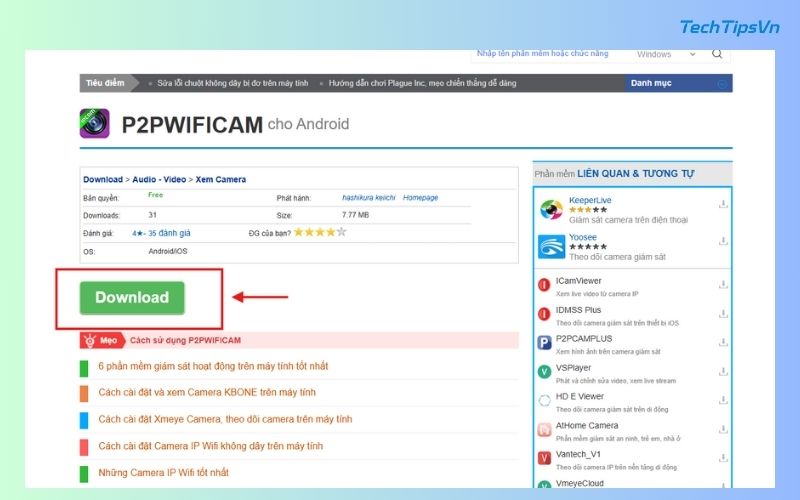Click the Yoosee app icon
Viewport: 800px width, 500px height.
pyautogui.click(x=551, y=246)
